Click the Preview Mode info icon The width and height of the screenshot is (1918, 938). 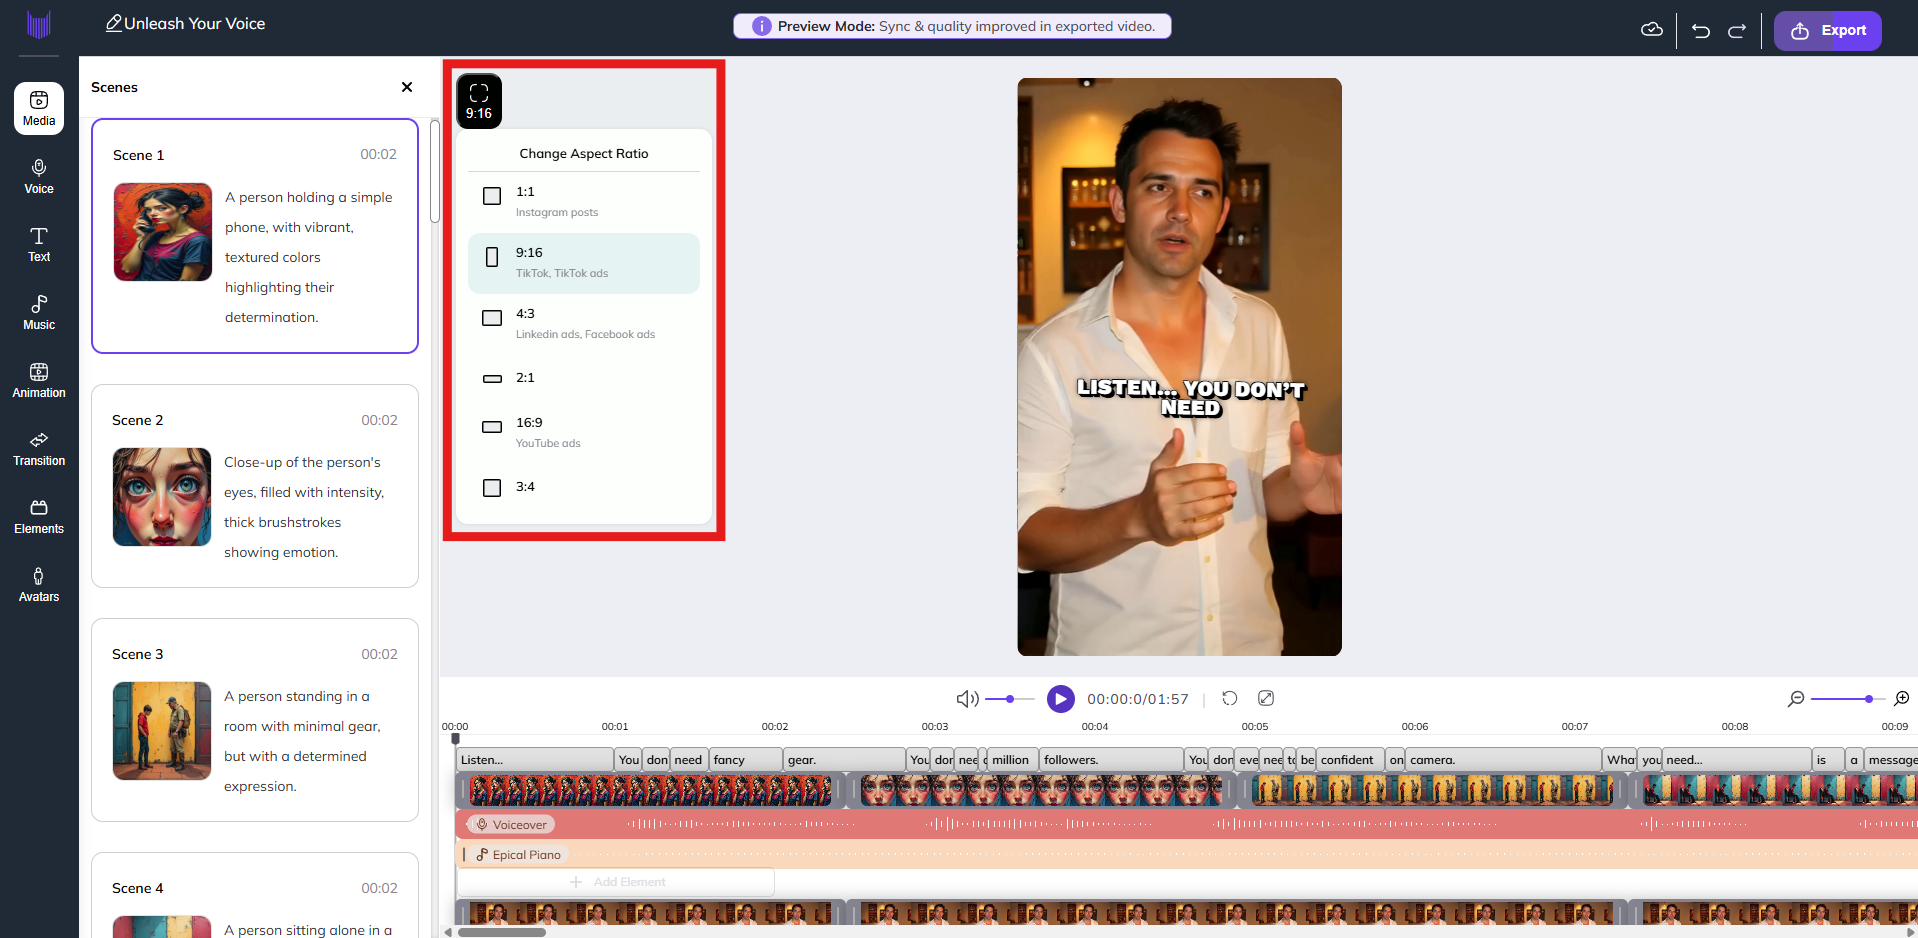click(762, 26)
